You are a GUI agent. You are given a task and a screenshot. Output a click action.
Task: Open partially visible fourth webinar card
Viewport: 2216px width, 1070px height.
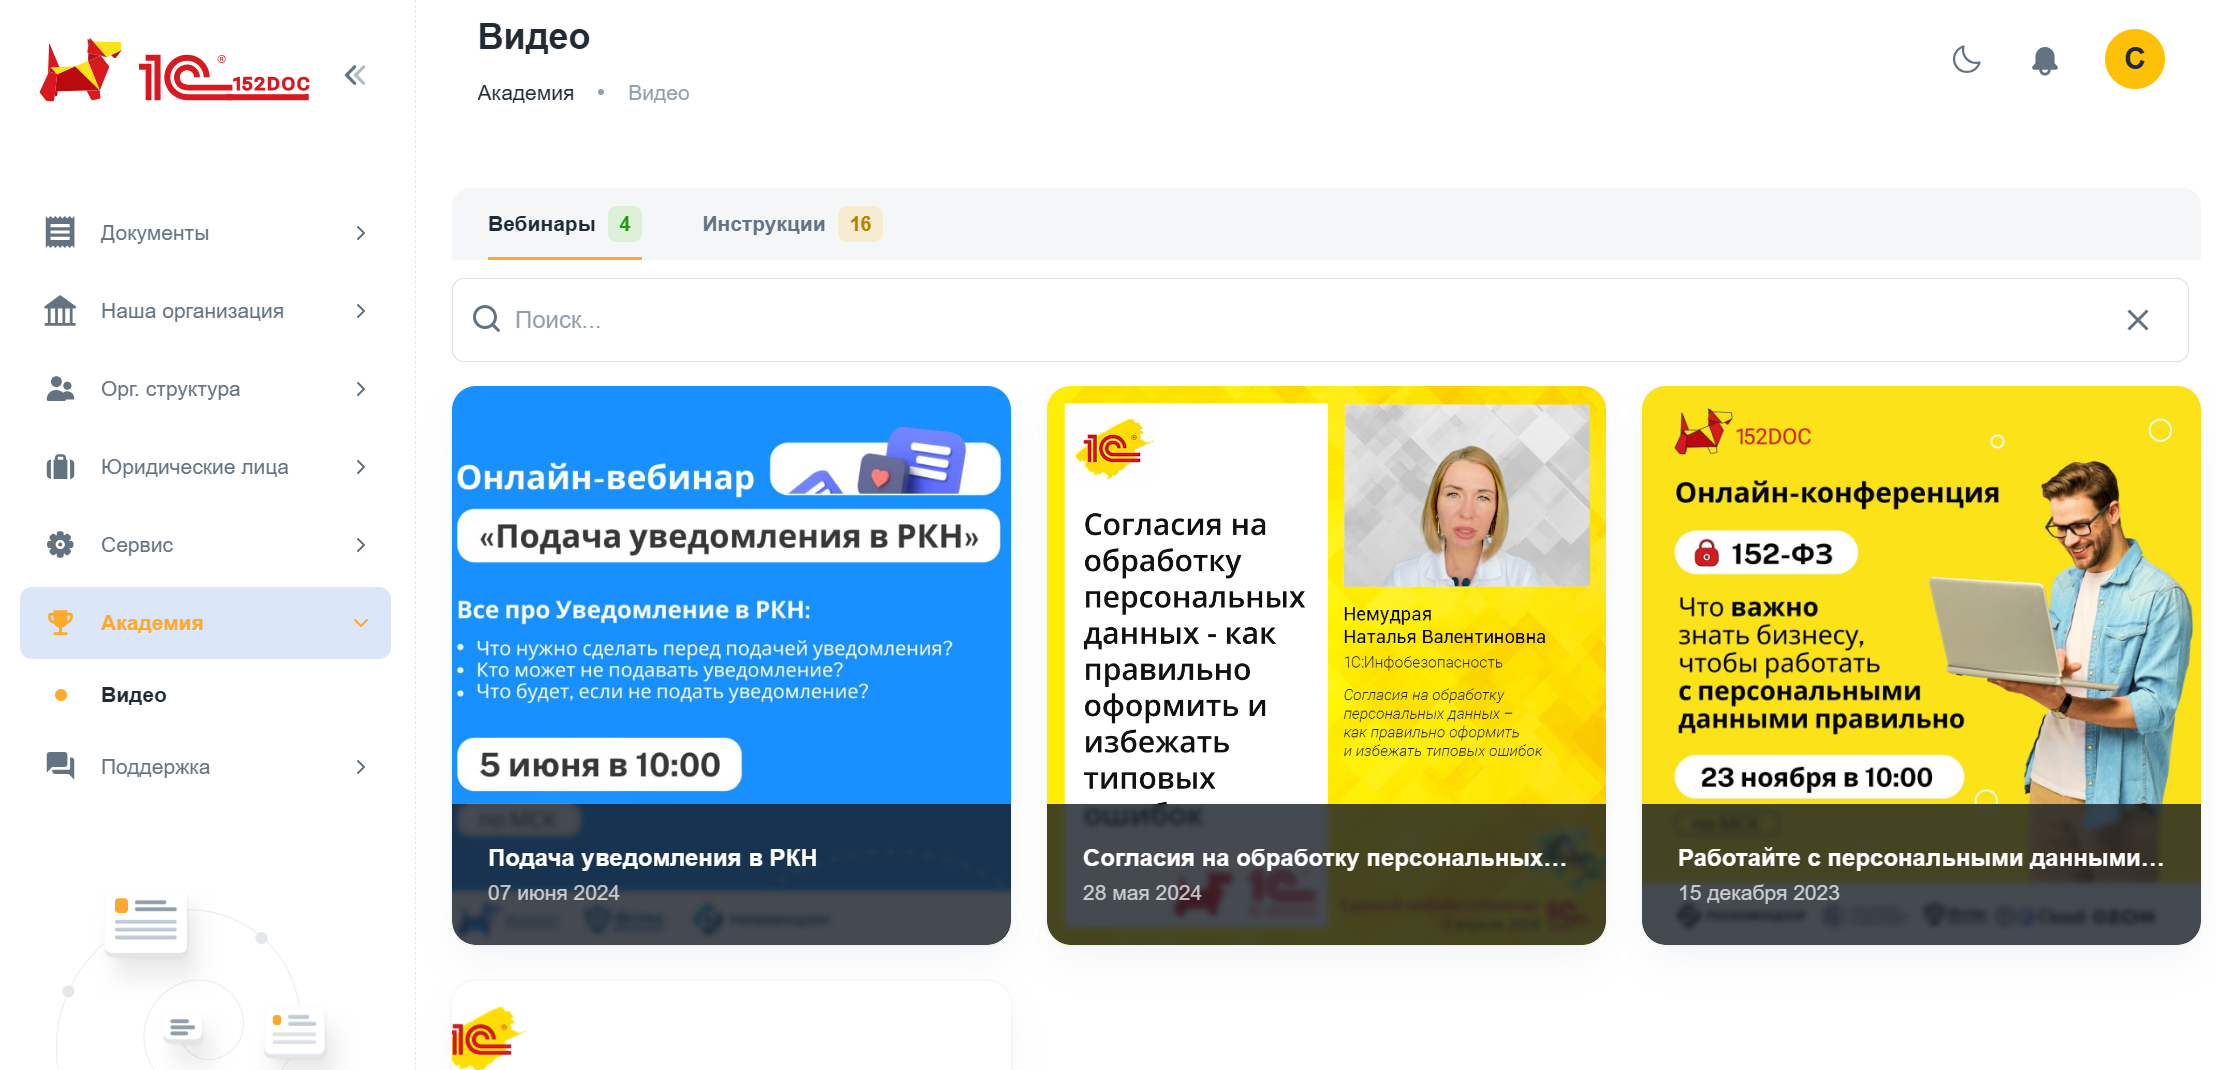tap(731, 1026)
